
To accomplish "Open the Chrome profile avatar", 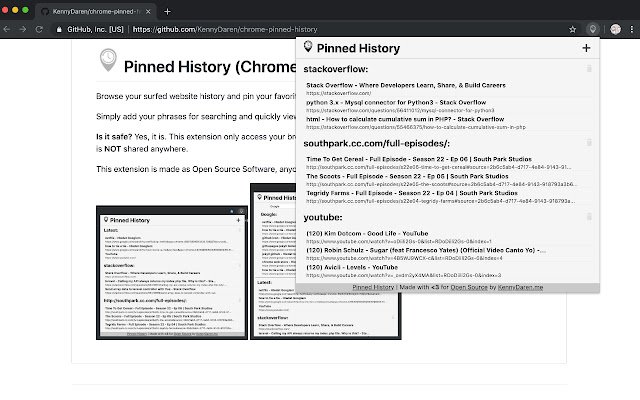I will tap(616, 29).
